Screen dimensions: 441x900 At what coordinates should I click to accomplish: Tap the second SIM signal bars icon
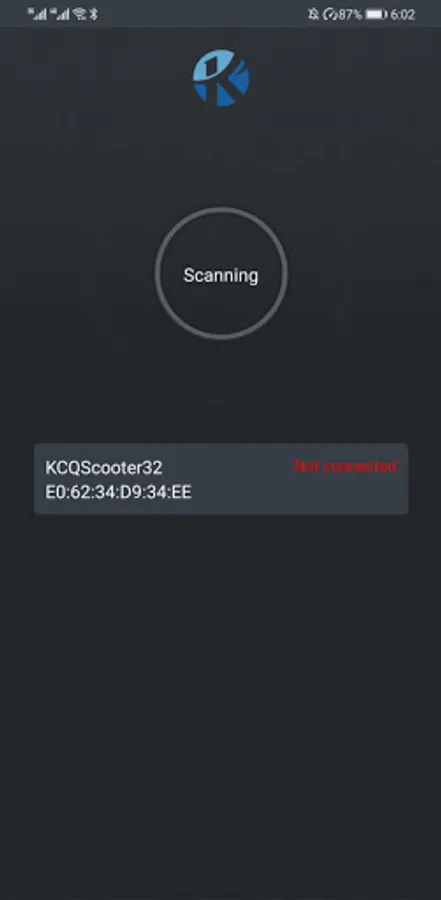point(60,14)
